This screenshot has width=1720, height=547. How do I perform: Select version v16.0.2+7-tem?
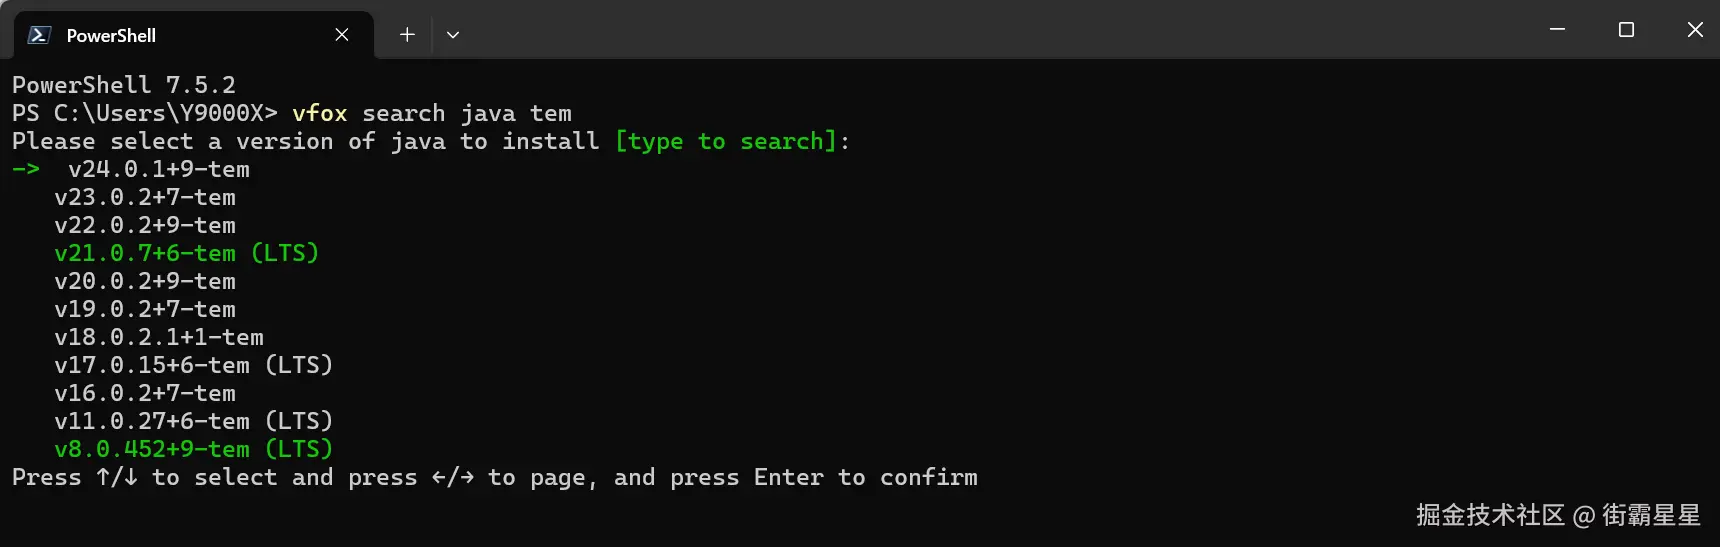145,393
